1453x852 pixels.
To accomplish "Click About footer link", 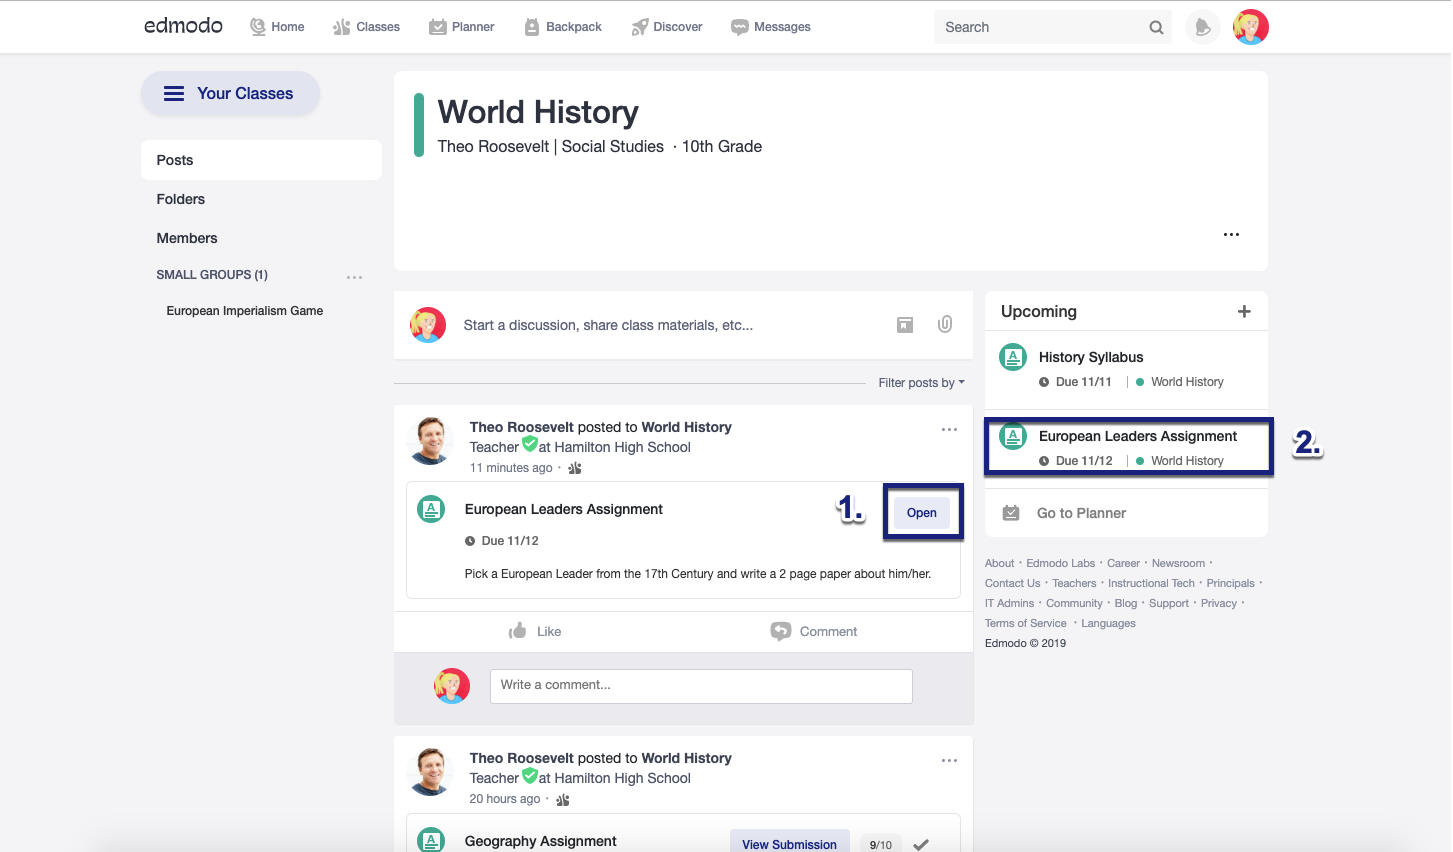I will tap(999, 563).
